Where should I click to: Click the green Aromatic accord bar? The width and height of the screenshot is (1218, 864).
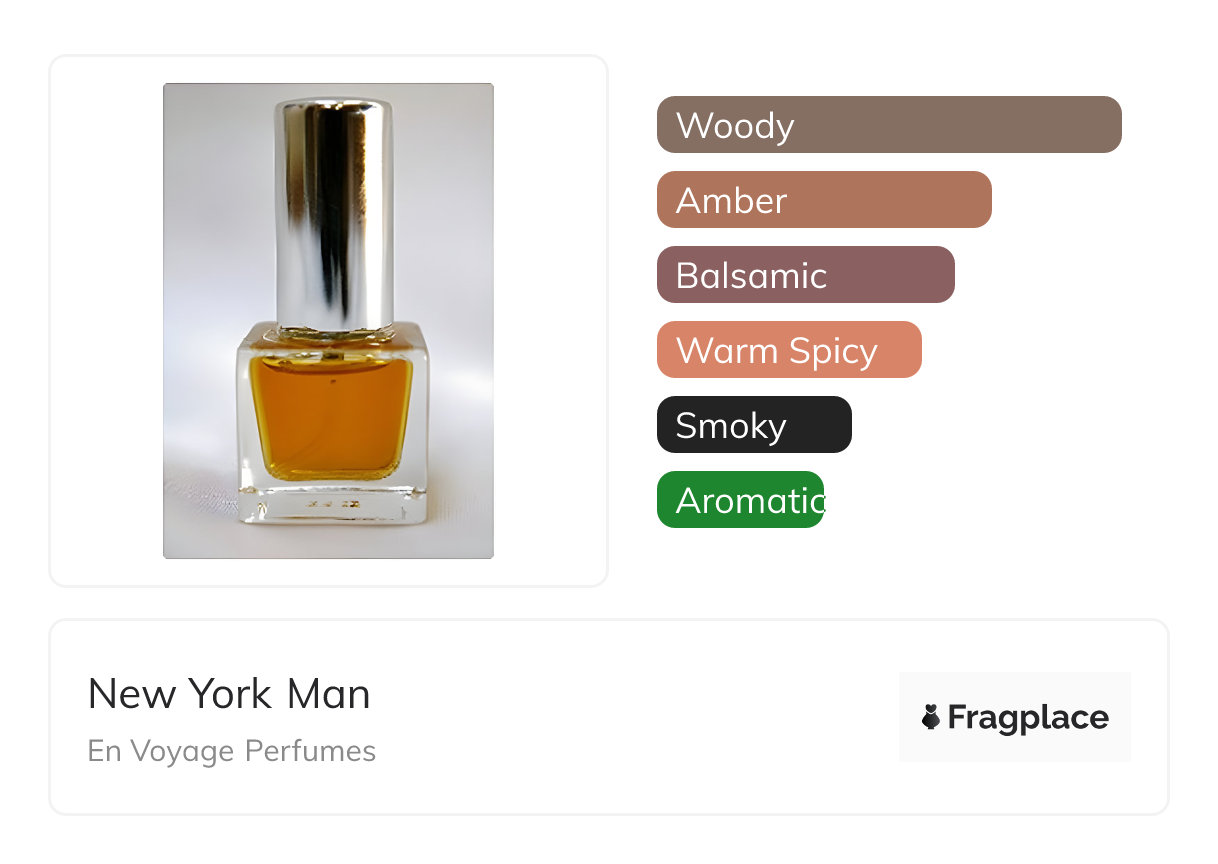point(740,500)
